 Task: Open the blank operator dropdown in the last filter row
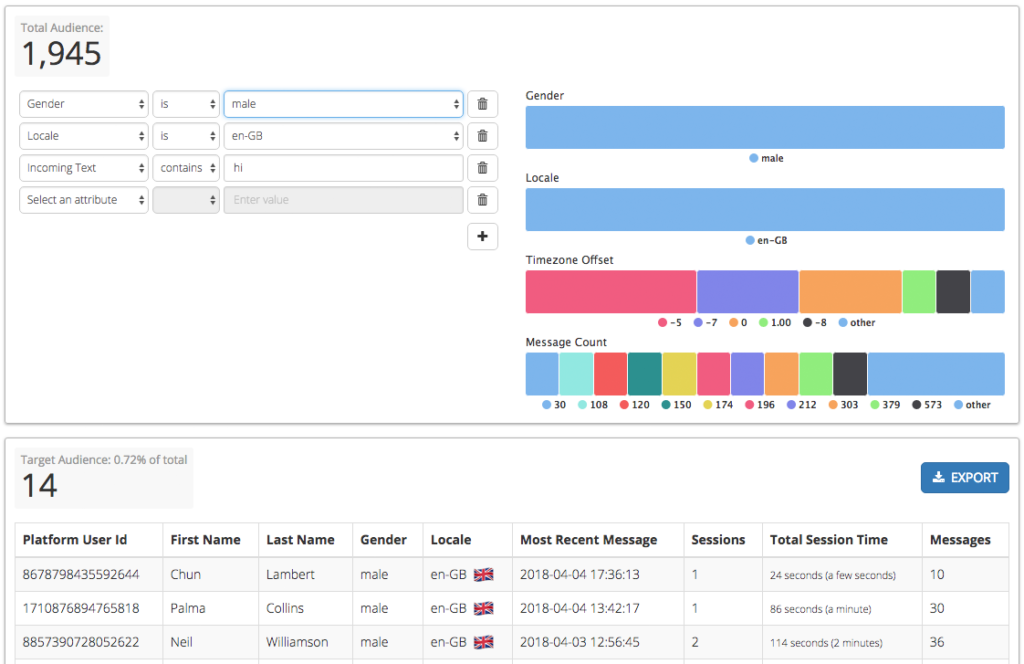tap(186, 200)
